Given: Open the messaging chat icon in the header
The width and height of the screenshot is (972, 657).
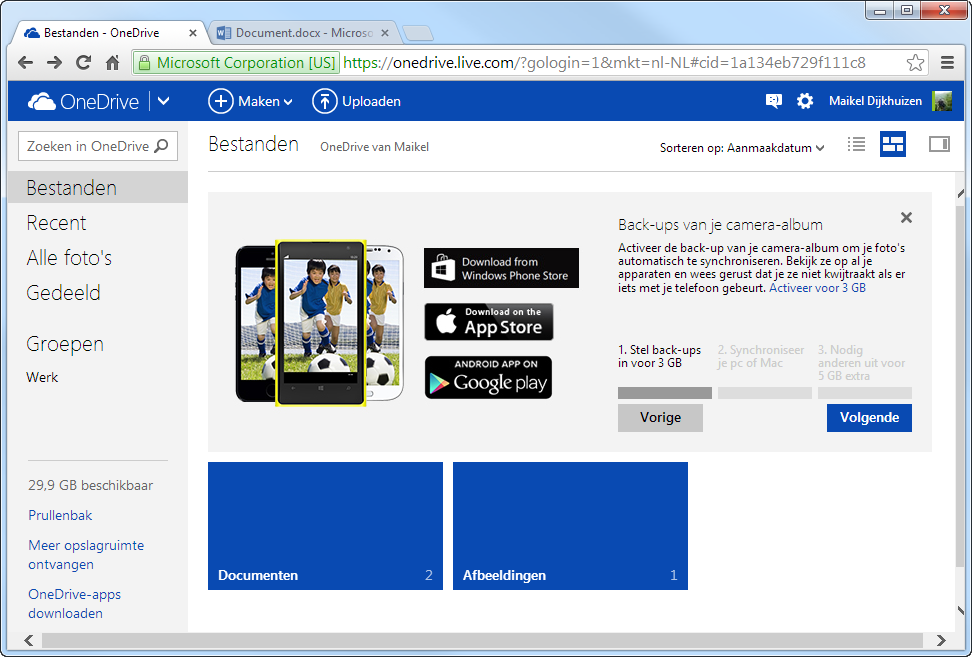Looking at the screenshot, I should tap(773, 101).
